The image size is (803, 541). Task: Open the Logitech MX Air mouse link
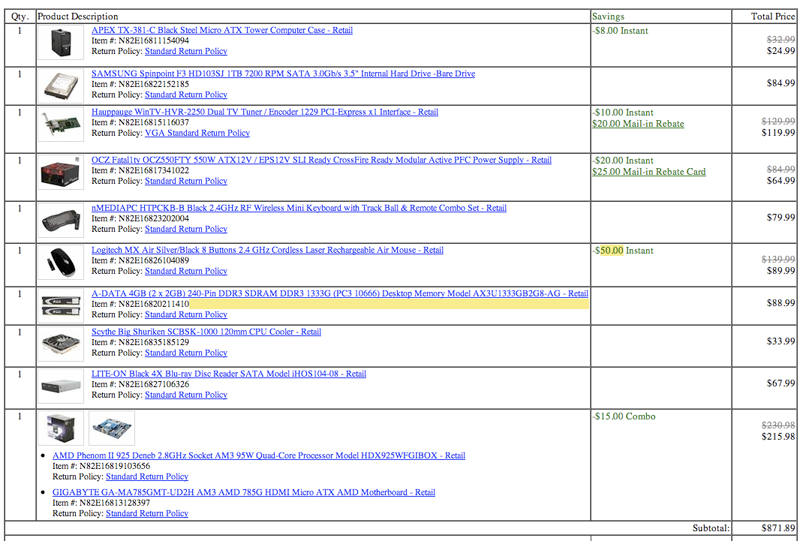267,250
